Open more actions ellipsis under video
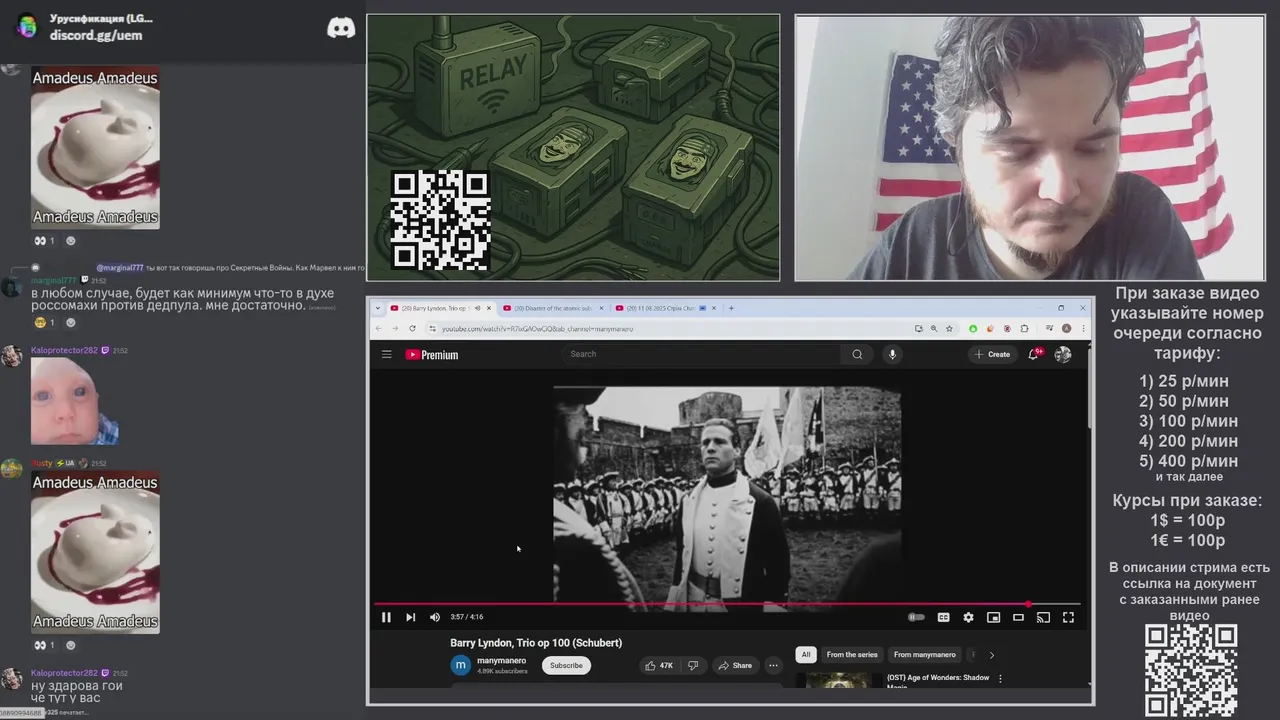 [773, 665]
